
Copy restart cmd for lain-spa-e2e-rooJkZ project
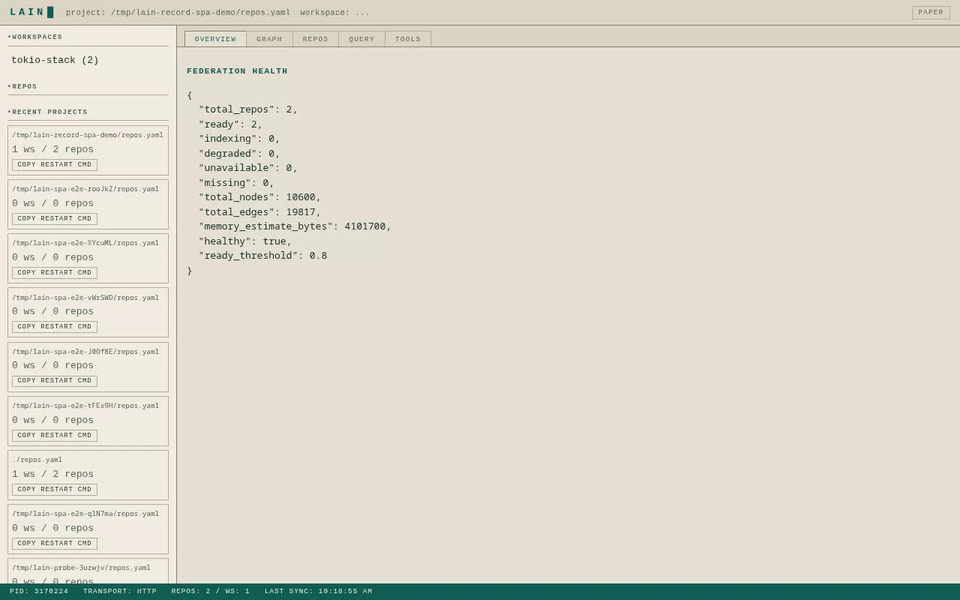click(x=54, y=219)
